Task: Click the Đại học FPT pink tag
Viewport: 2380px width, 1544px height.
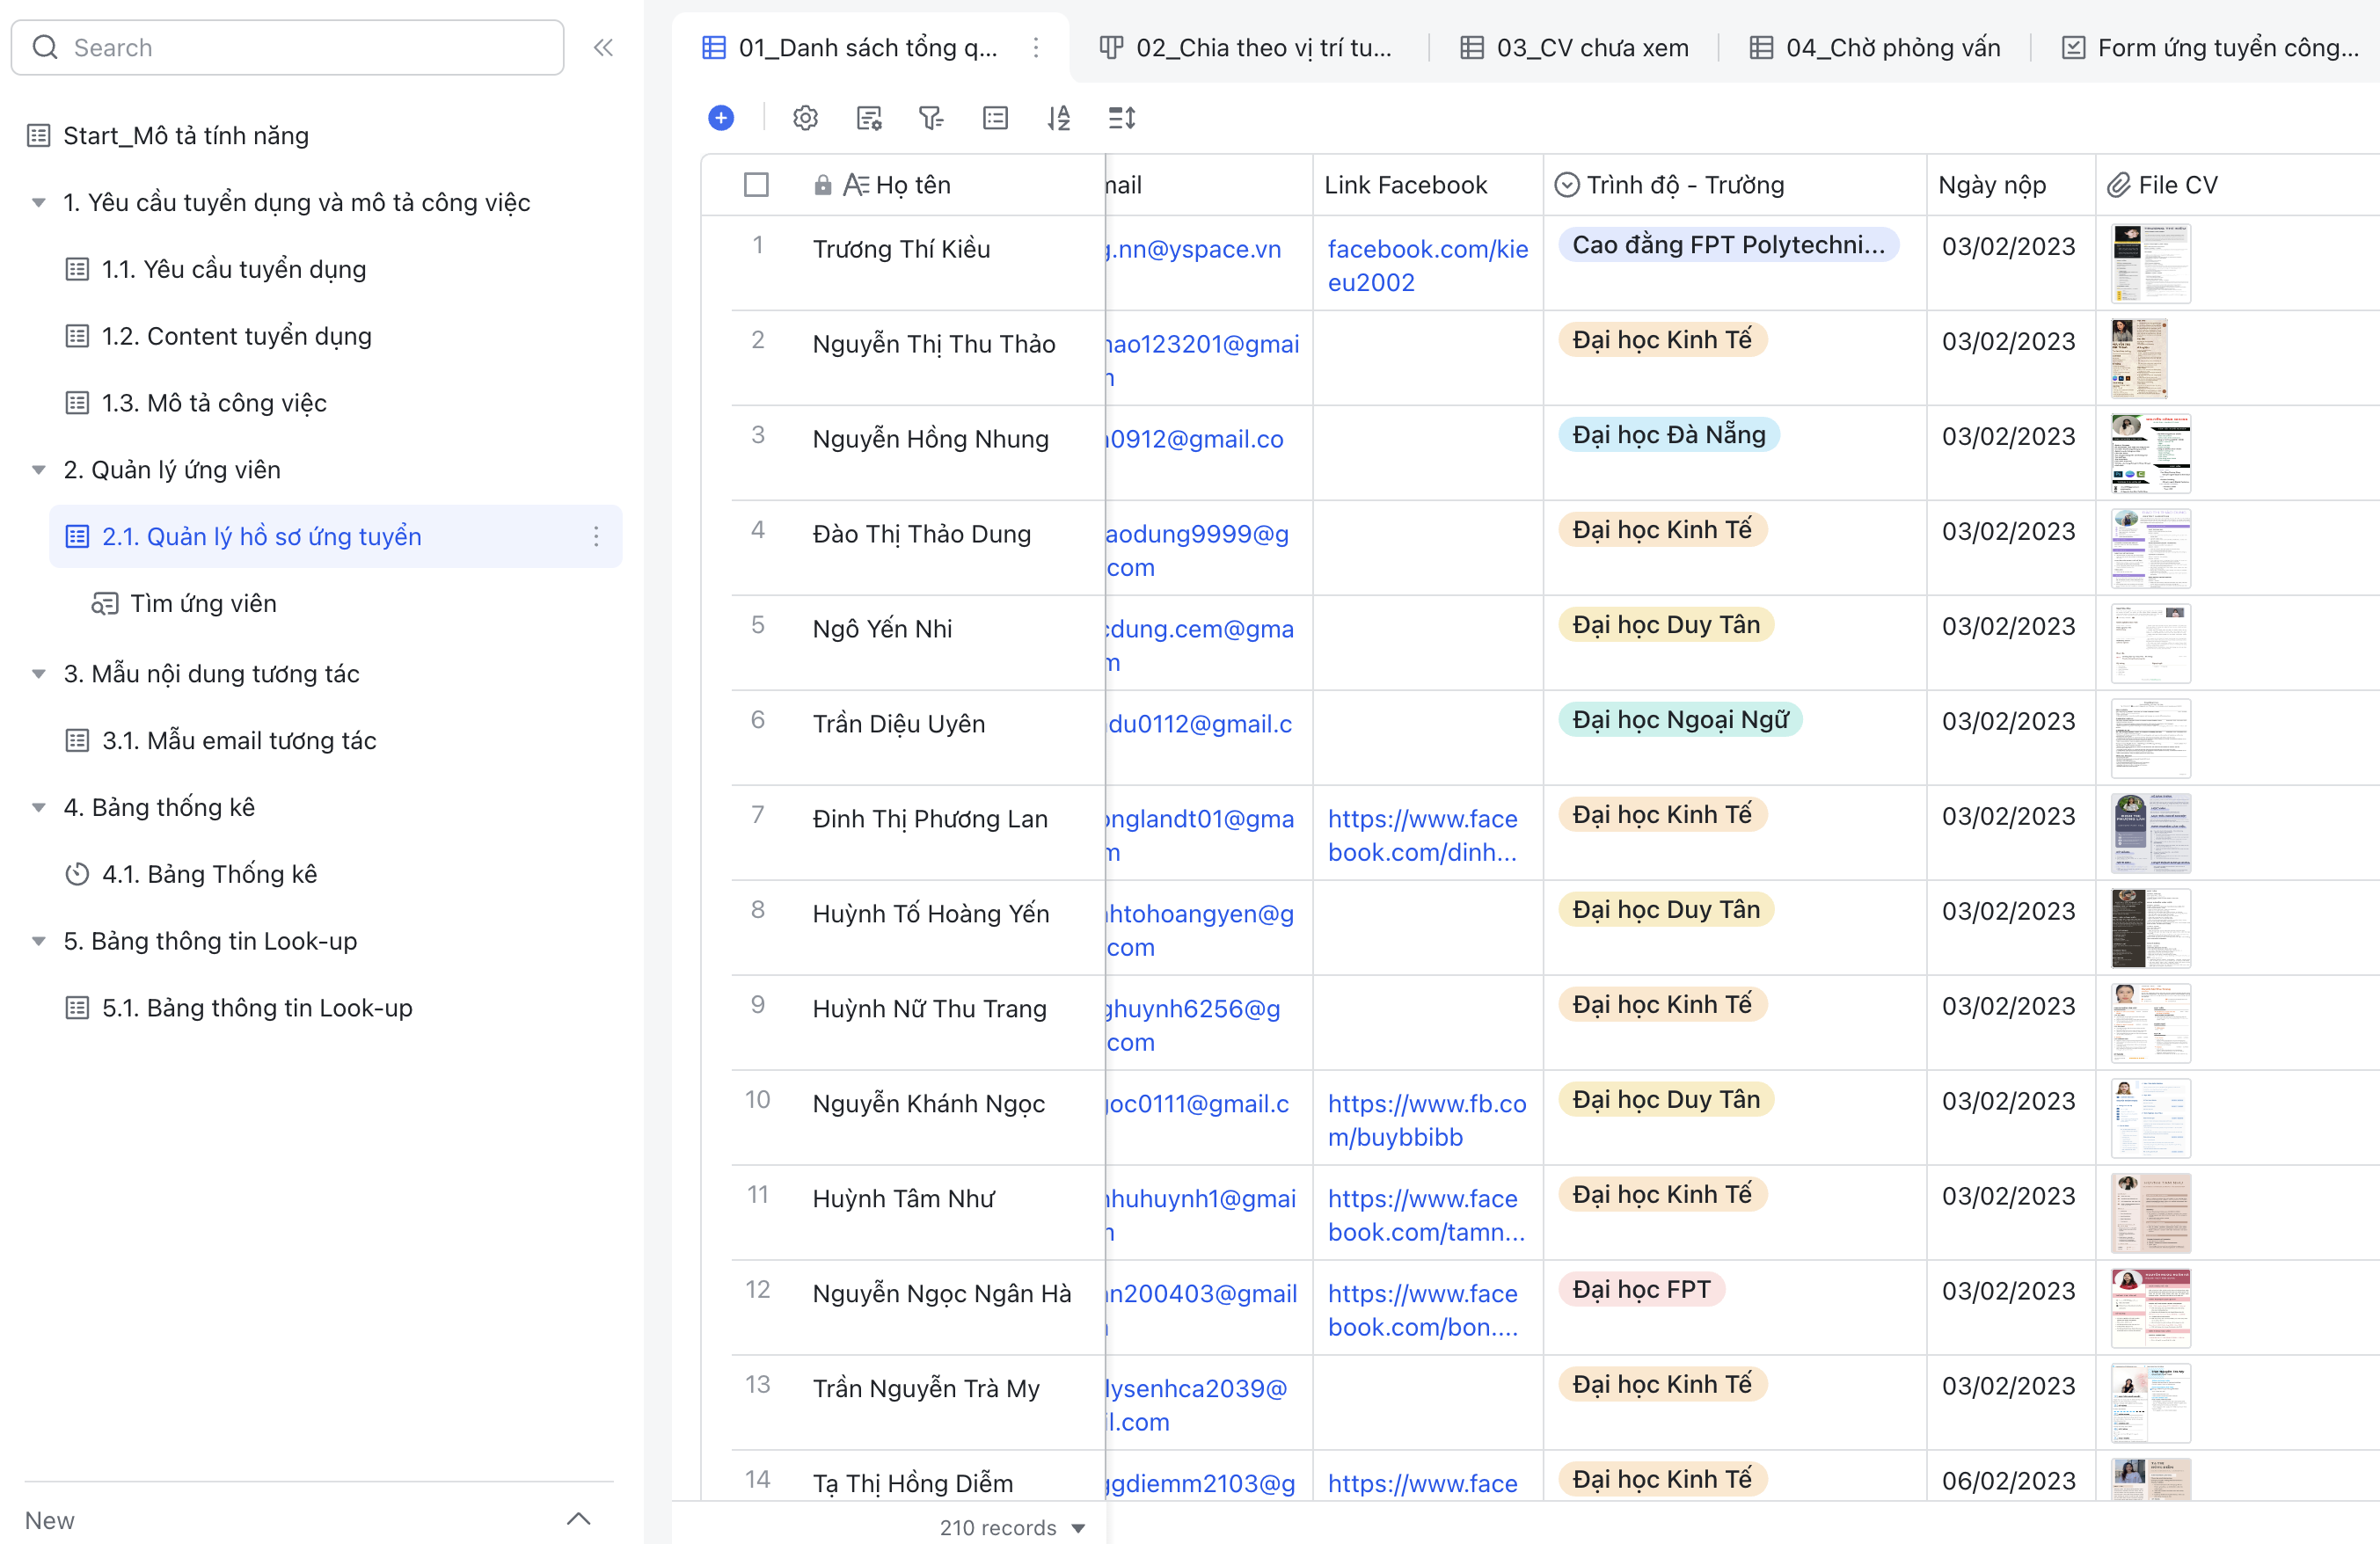Action: 1641,1290
